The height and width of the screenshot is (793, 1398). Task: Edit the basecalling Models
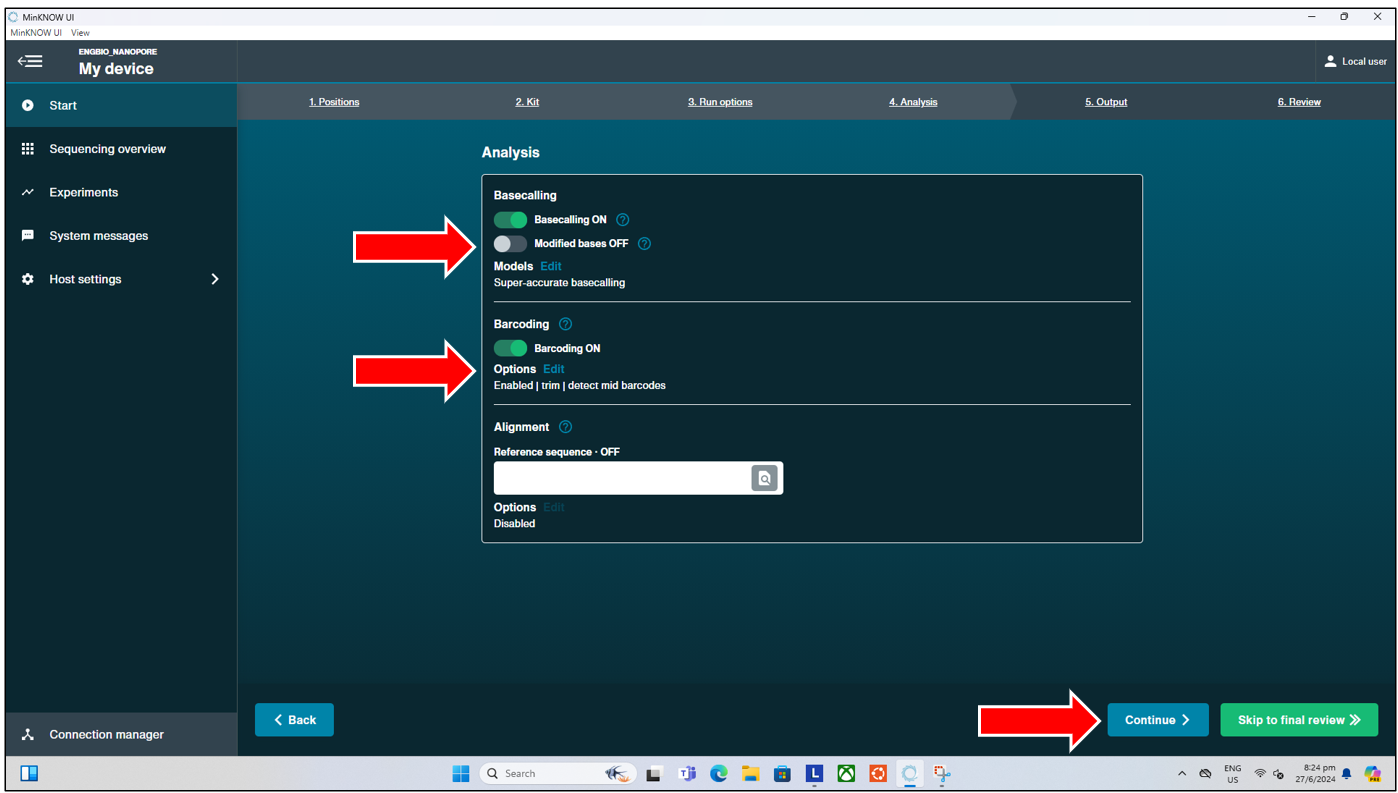(551, 266)
